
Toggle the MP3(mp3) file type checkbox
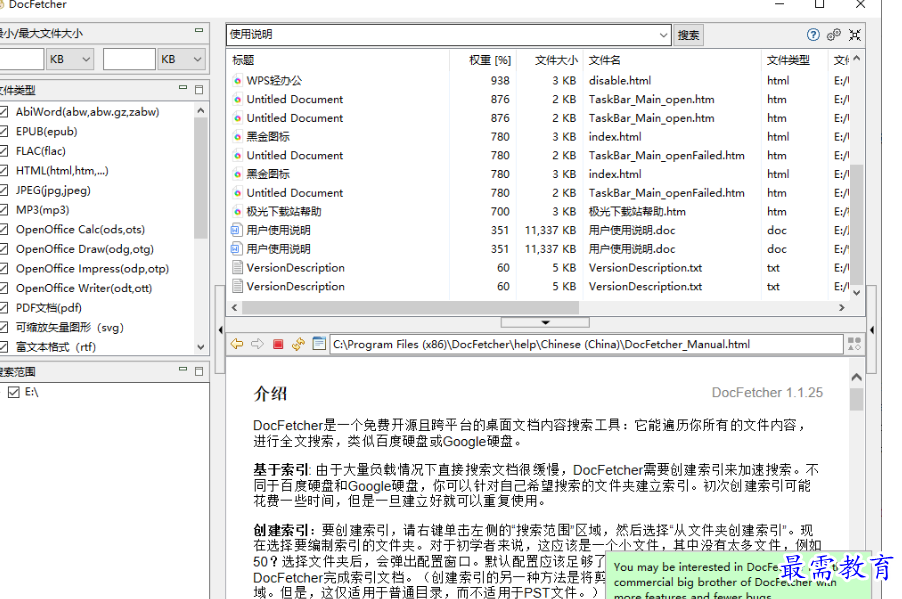[4, 210]
